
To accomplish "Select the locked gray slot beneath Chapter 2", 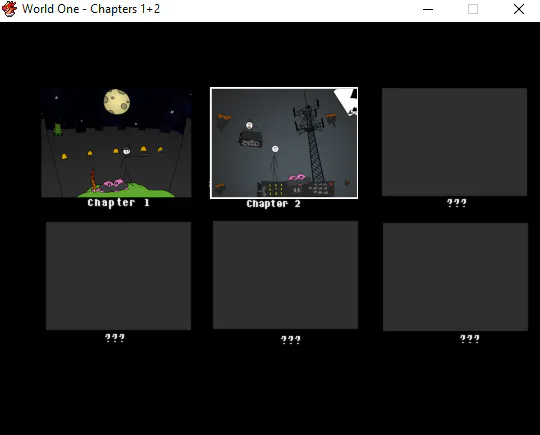I will 285,275.
